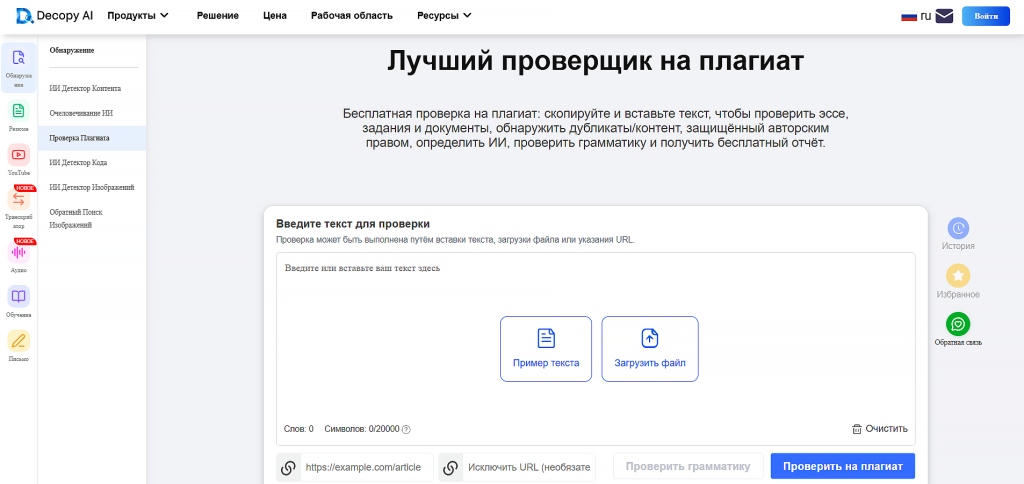The image size is (1024, 484).
Task: Open the Решение menu item
Action: click(x=217, y=16)
